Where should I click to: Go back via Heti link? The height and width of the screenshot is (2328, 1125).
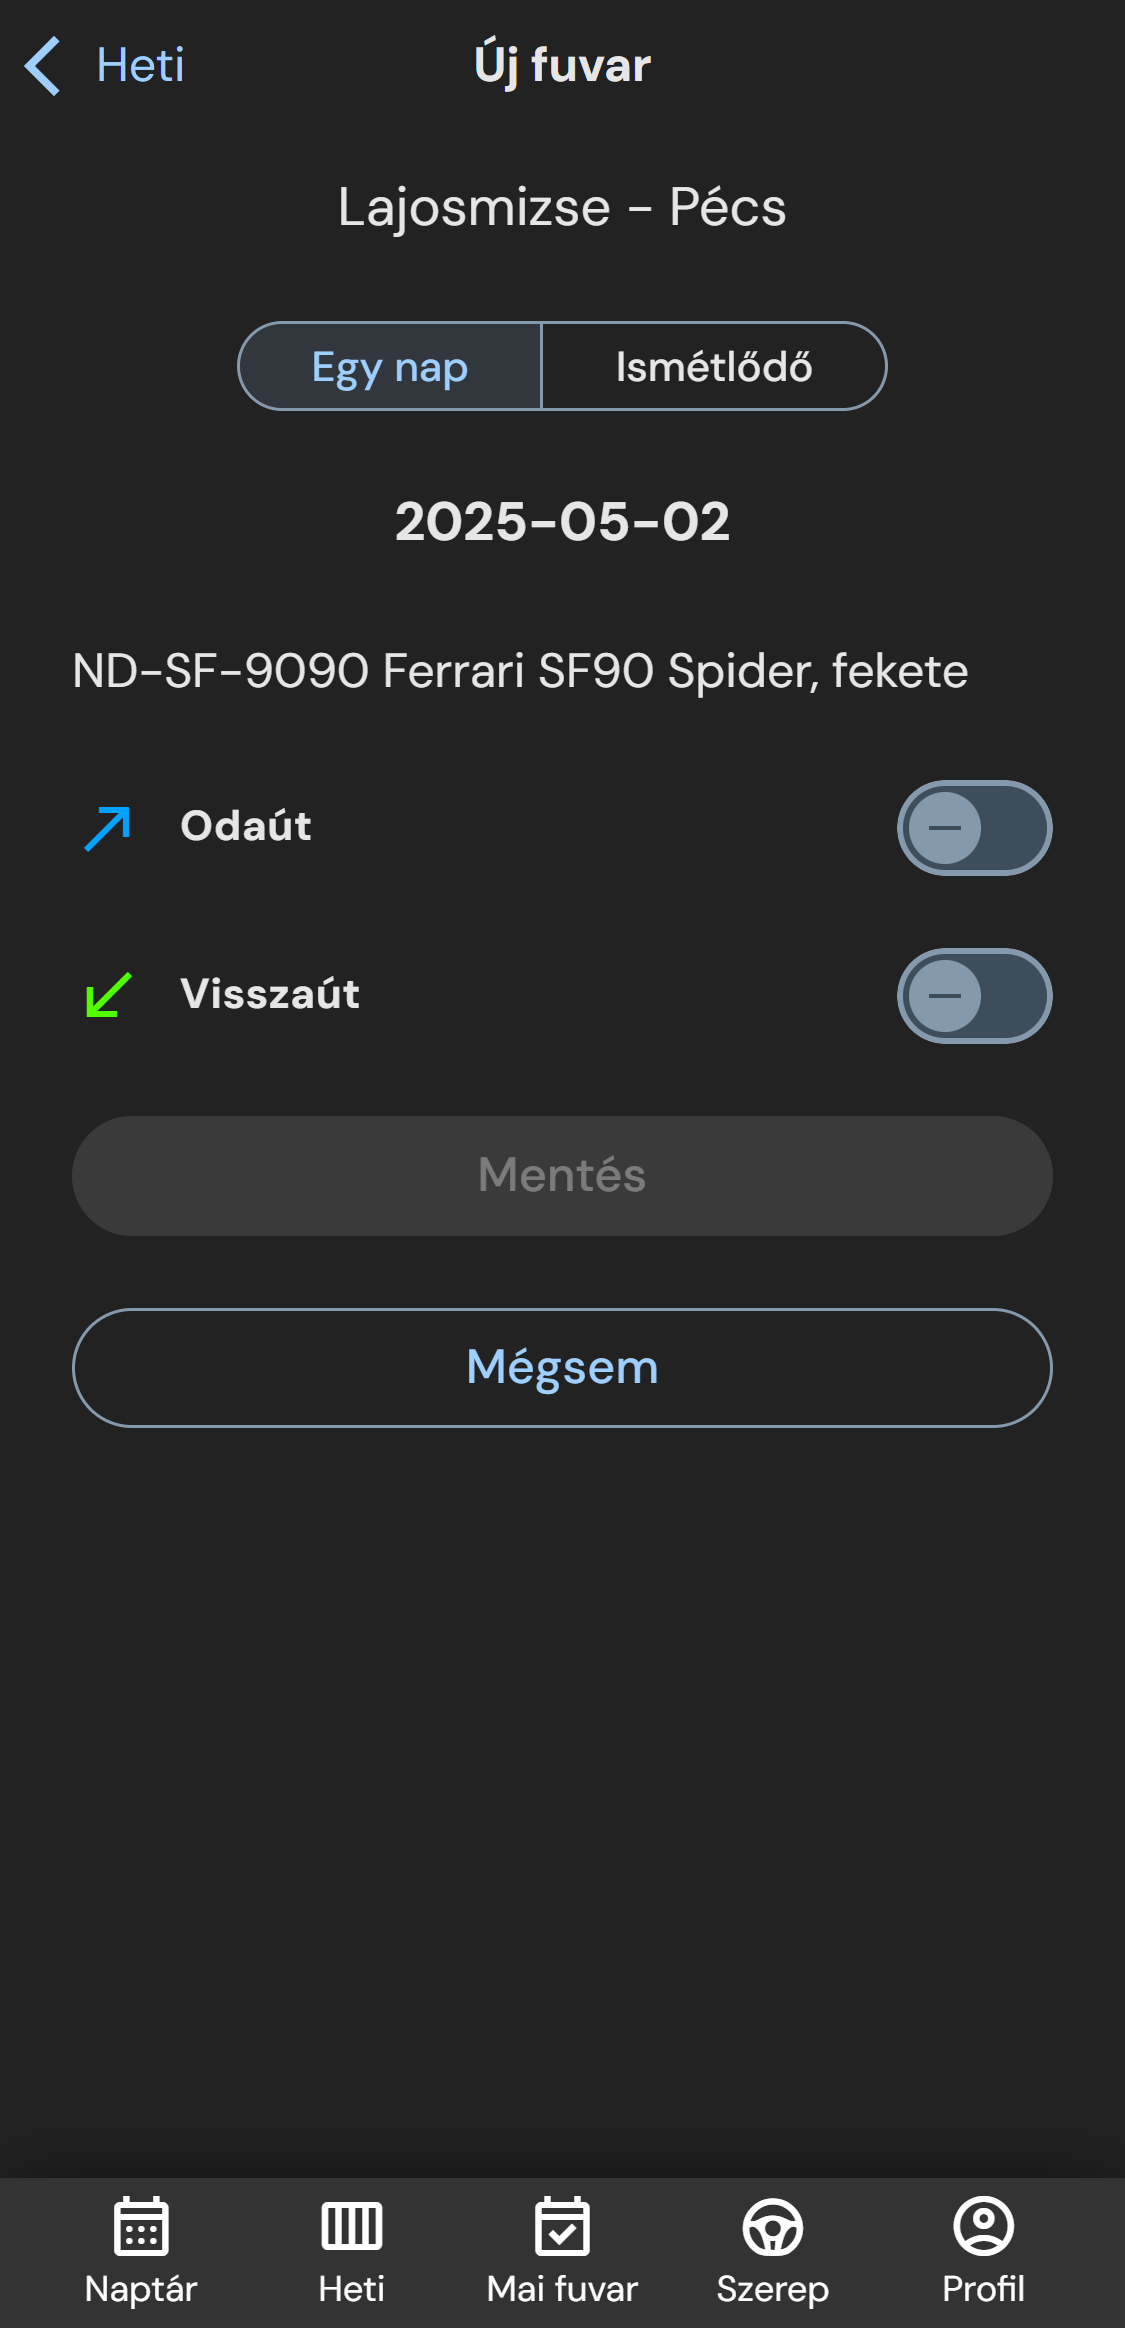pyautogui.click(x=140, y=66)
